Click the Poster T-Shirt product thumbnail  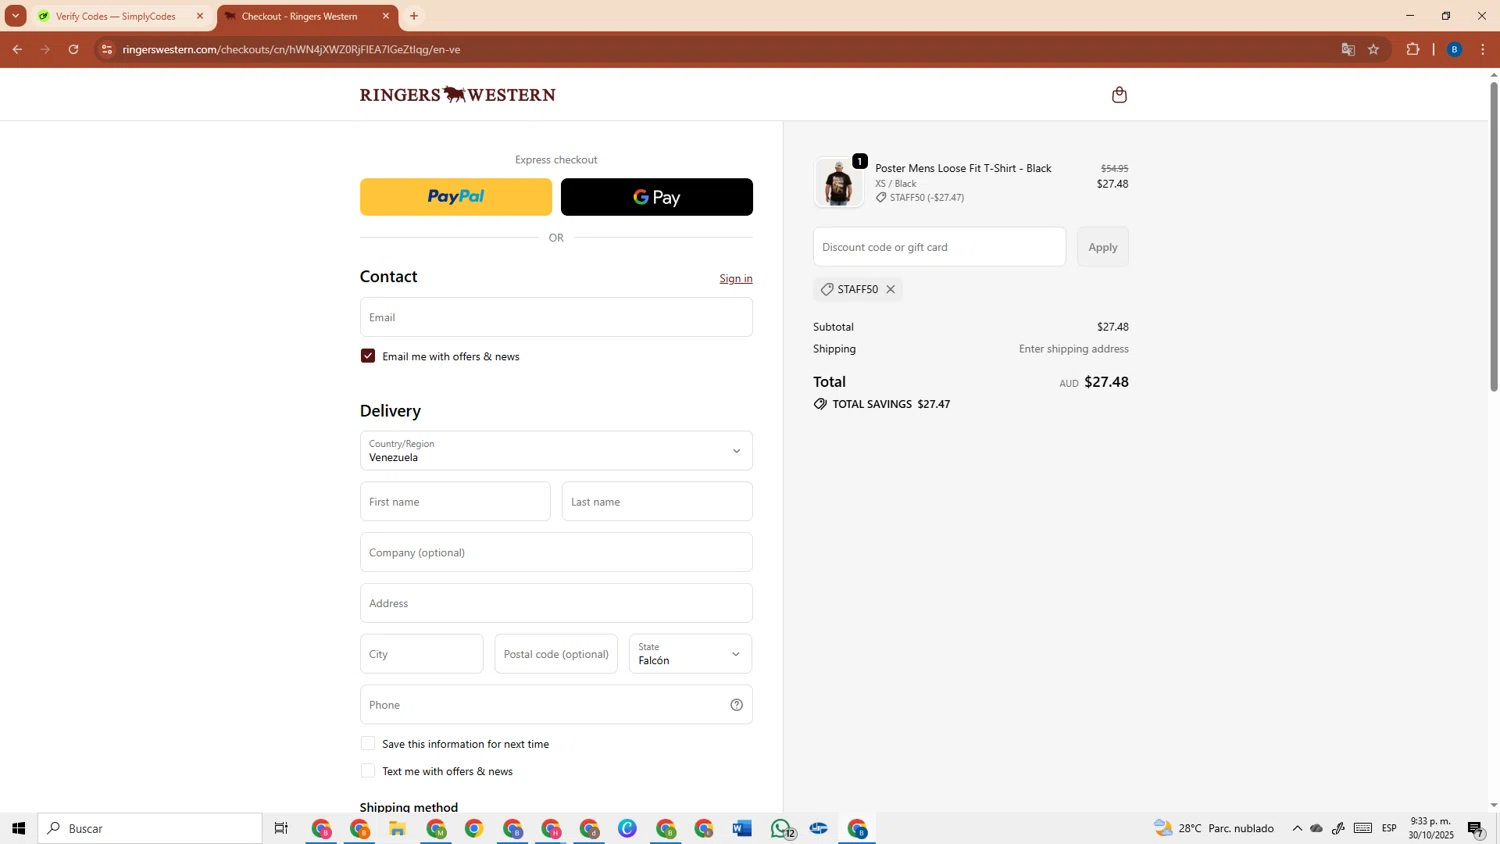[838, 182]
